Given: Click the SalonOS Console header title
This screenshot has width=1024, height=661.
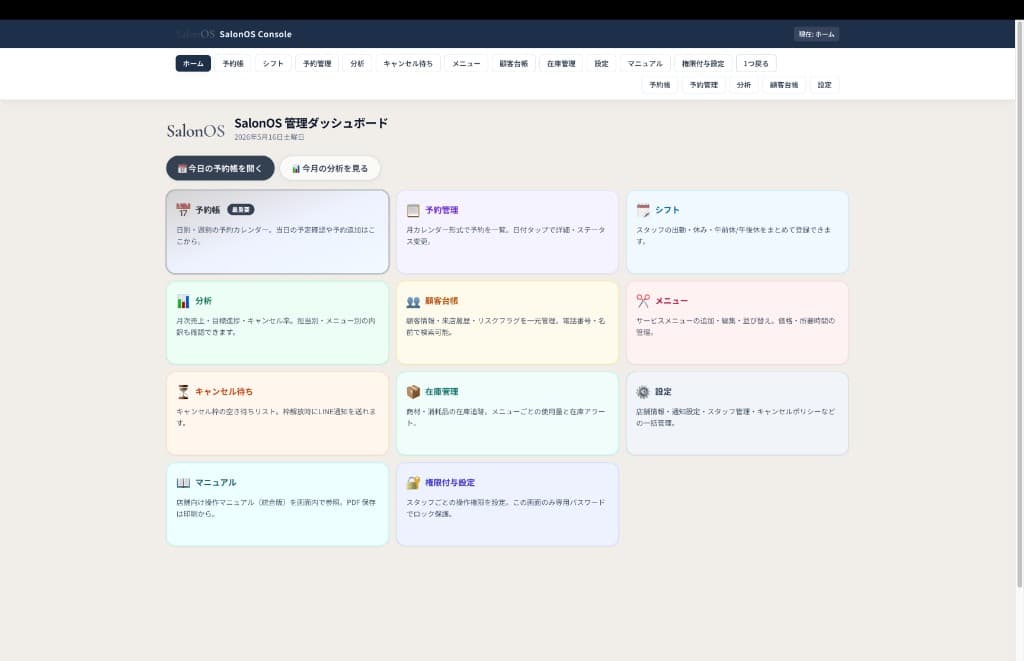Looking at the screenshot, I should point(255,34).
